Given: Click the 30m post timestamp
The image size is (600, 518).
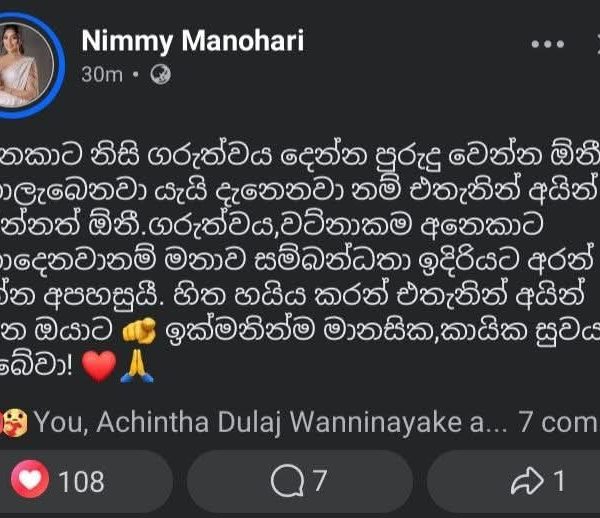Looking at the screenshot, I should coord(102,75).
